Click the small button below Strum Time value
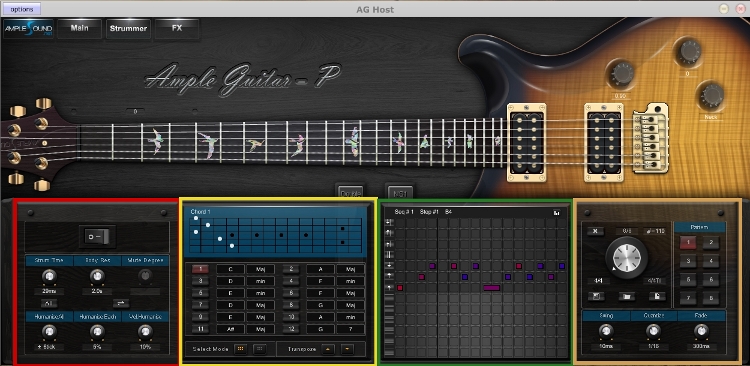 [x=49, y=303]
